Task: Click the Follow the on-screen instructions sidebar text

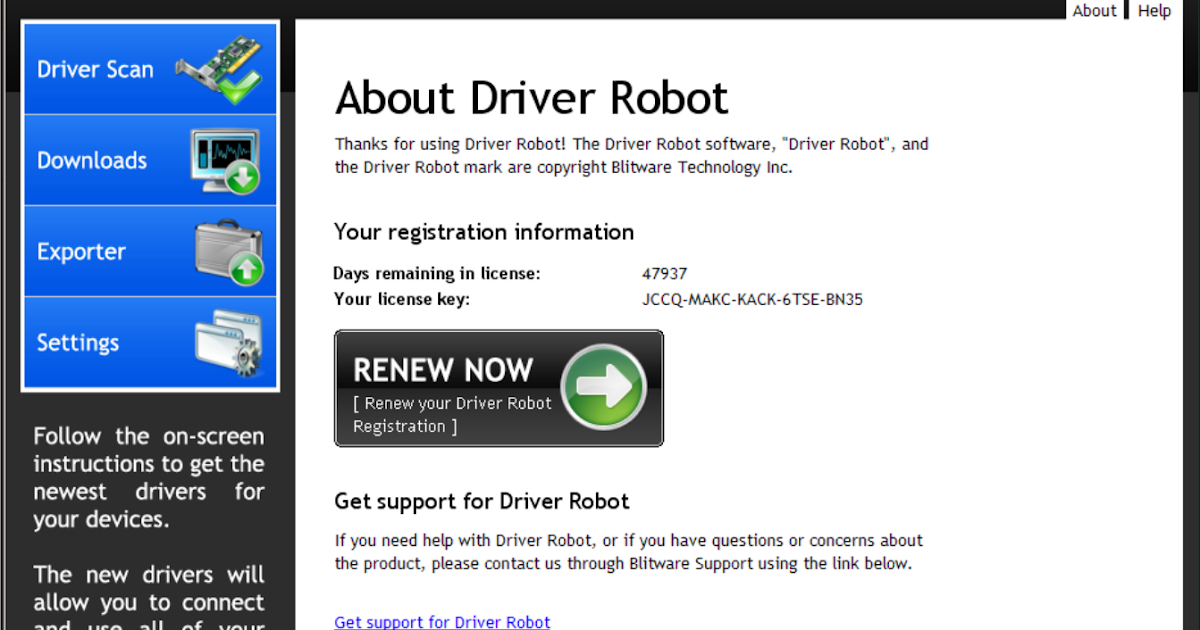Action: pyautogui.click(x=149, y=478)
